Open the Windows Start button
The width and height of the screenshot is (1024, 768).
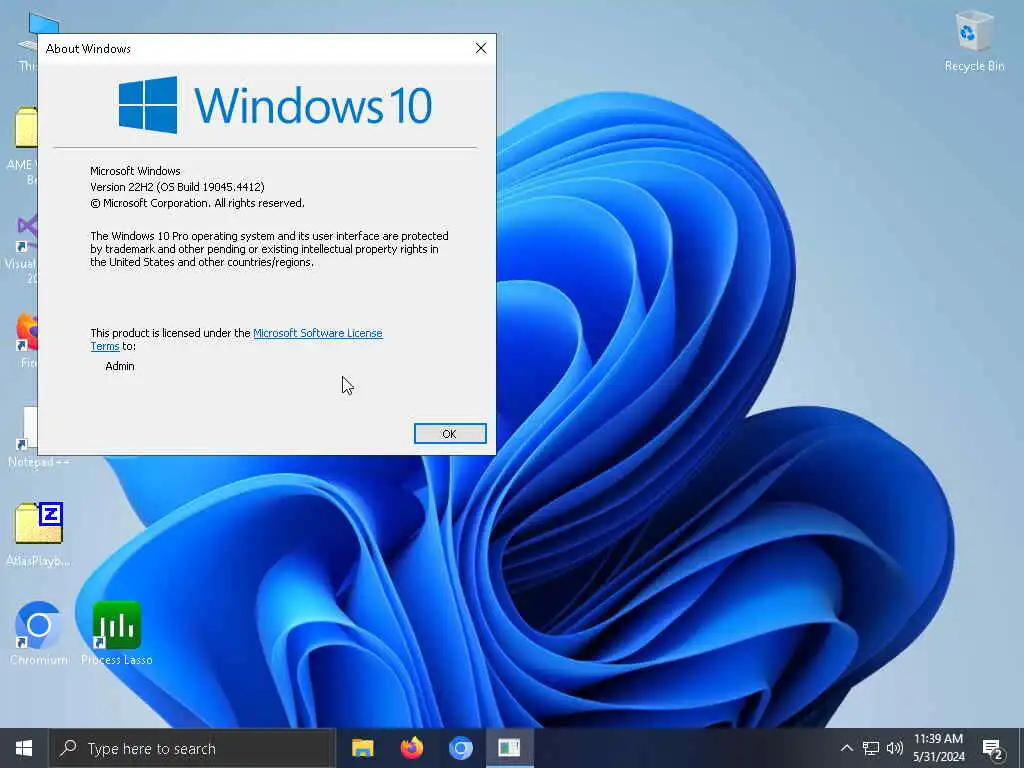pyautogui.click(x=24, y=748)
